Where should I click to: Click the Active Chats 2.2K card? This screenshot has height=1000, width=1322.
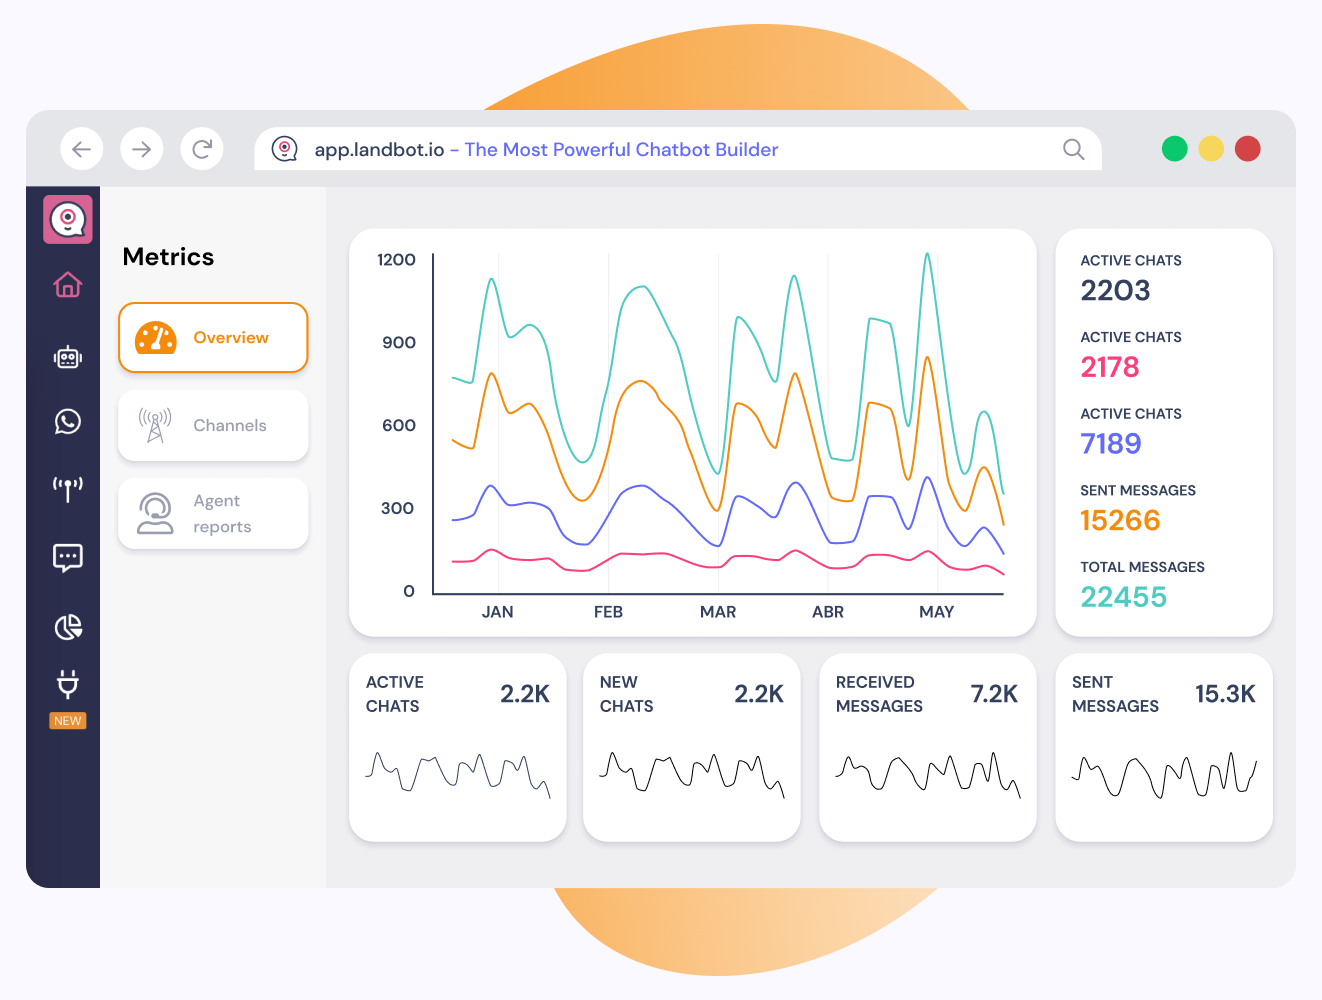click(x=458, y=747)
